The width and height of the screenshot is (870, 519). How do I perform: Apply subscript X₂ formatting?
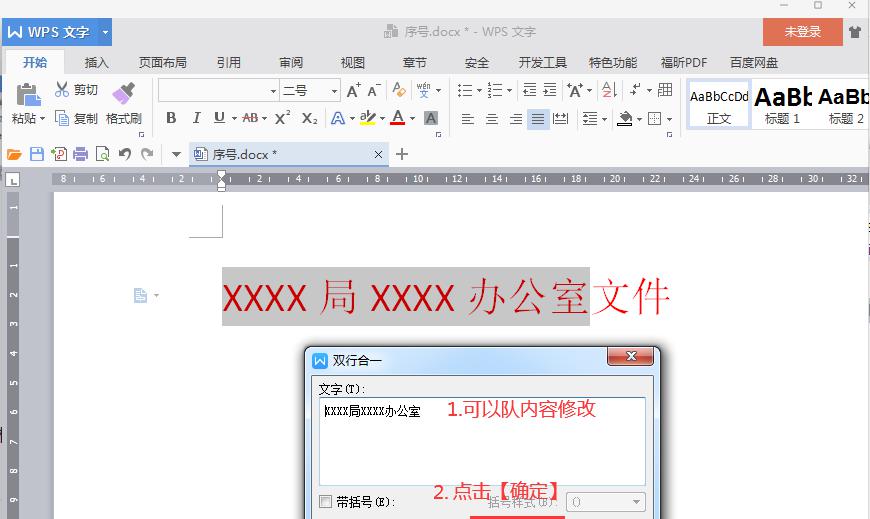click(310, 118)
